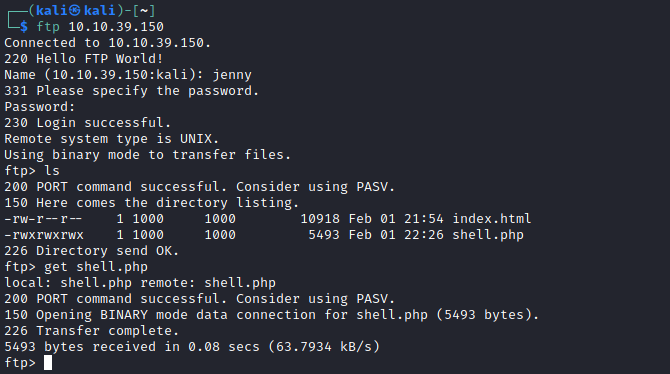
Task: Click the IP address 10.10.39.150 after ftp
Action: [x=116, y=27]
